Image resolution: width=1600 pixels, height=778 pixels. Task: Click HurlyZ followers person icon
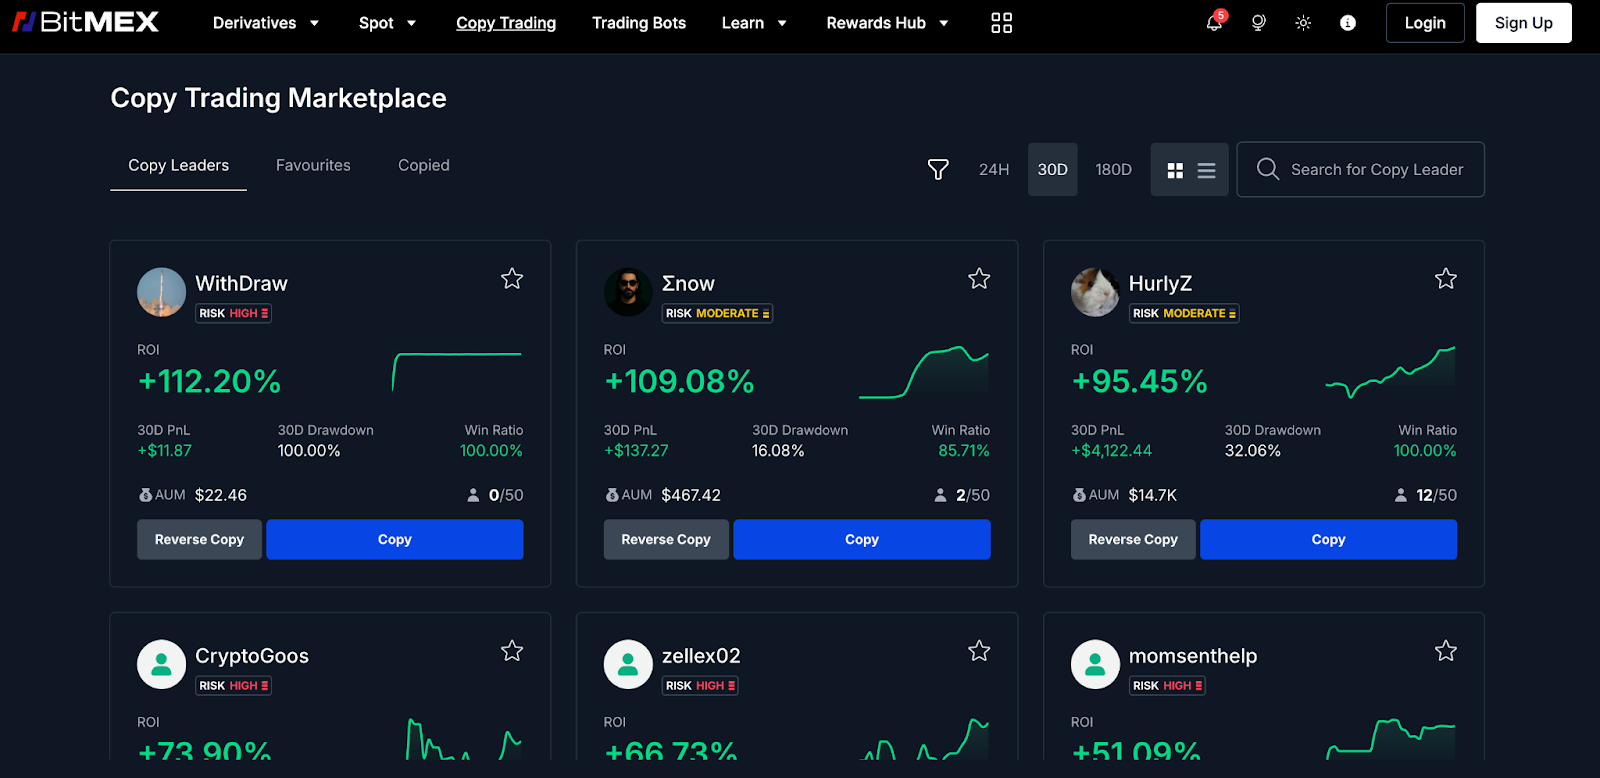coord(1401,495)
